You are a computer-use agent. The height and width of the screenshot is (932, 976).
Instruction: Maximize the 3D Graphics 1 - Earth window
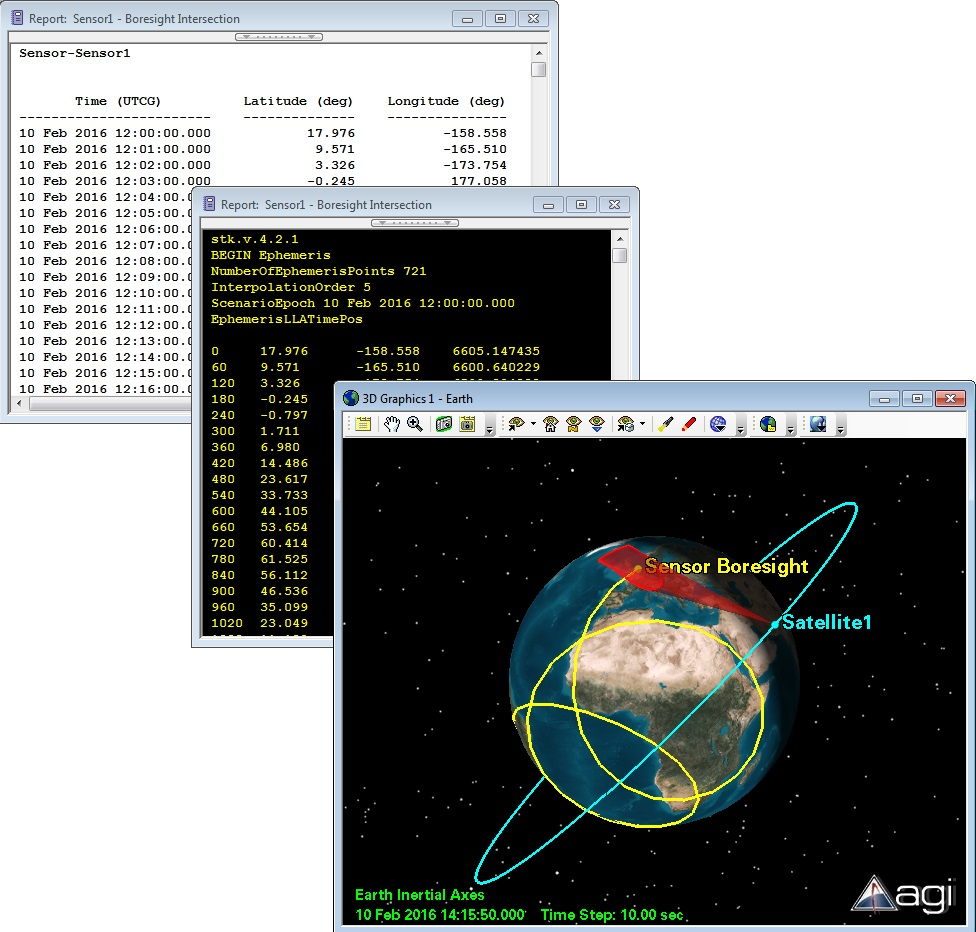917,398
